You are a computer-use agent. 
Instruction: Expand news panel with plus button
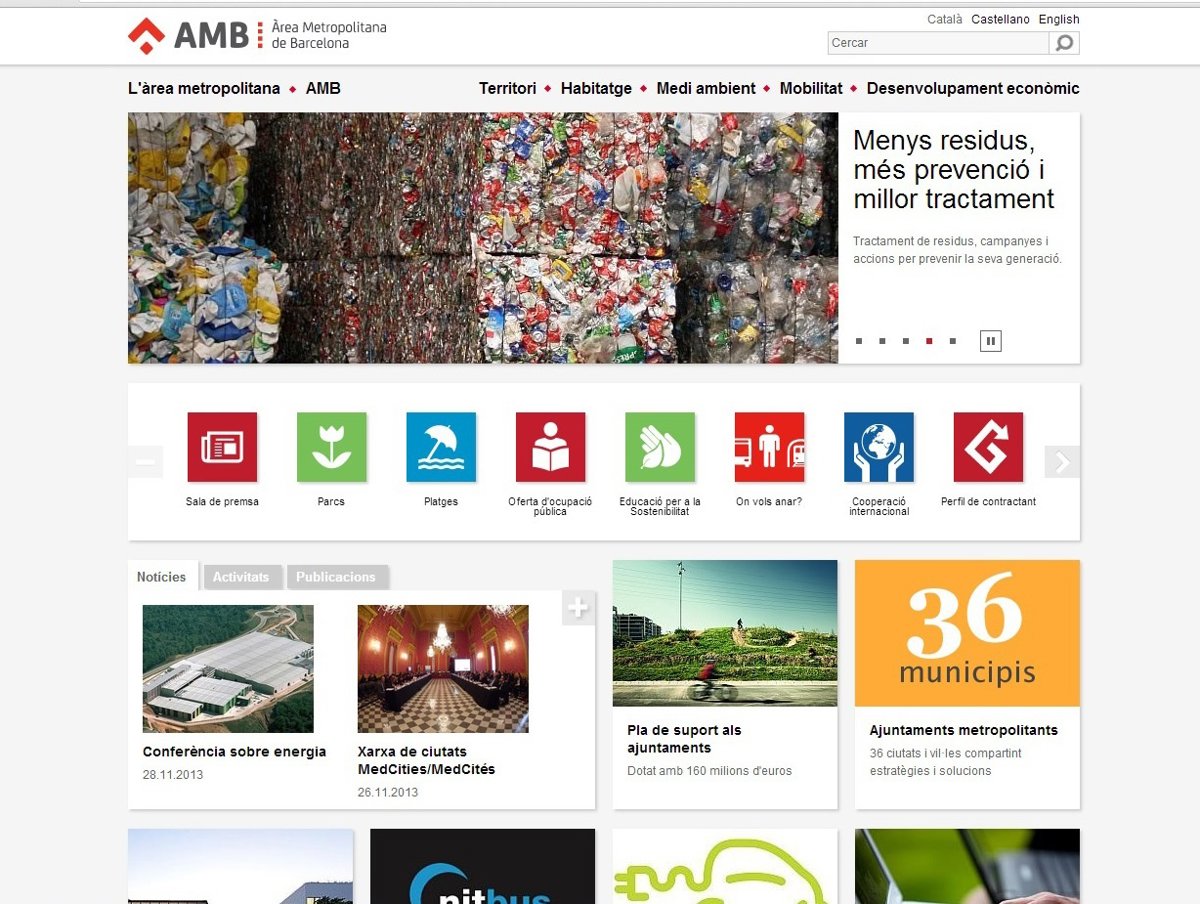pos(578,607)
